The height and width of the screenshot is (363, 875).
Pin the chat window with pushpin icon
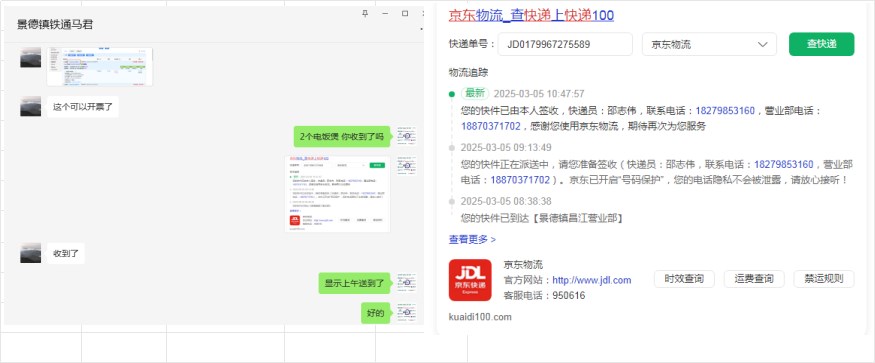click(365, 13)
